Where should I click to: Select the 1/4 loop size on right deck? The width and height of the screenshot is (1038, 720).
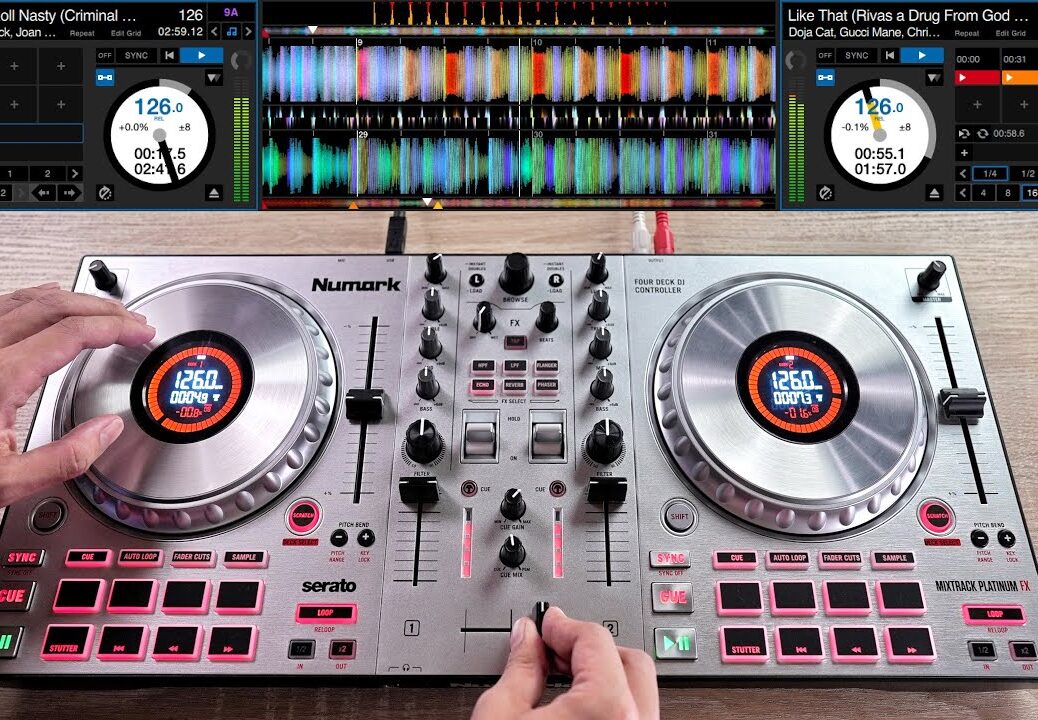tap(990, 173)
